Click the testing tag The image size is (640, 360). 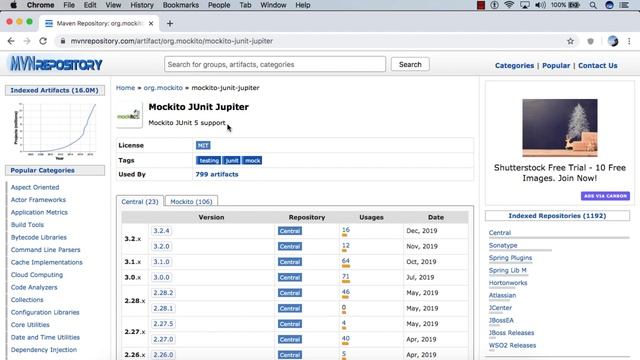pos(209,160)
